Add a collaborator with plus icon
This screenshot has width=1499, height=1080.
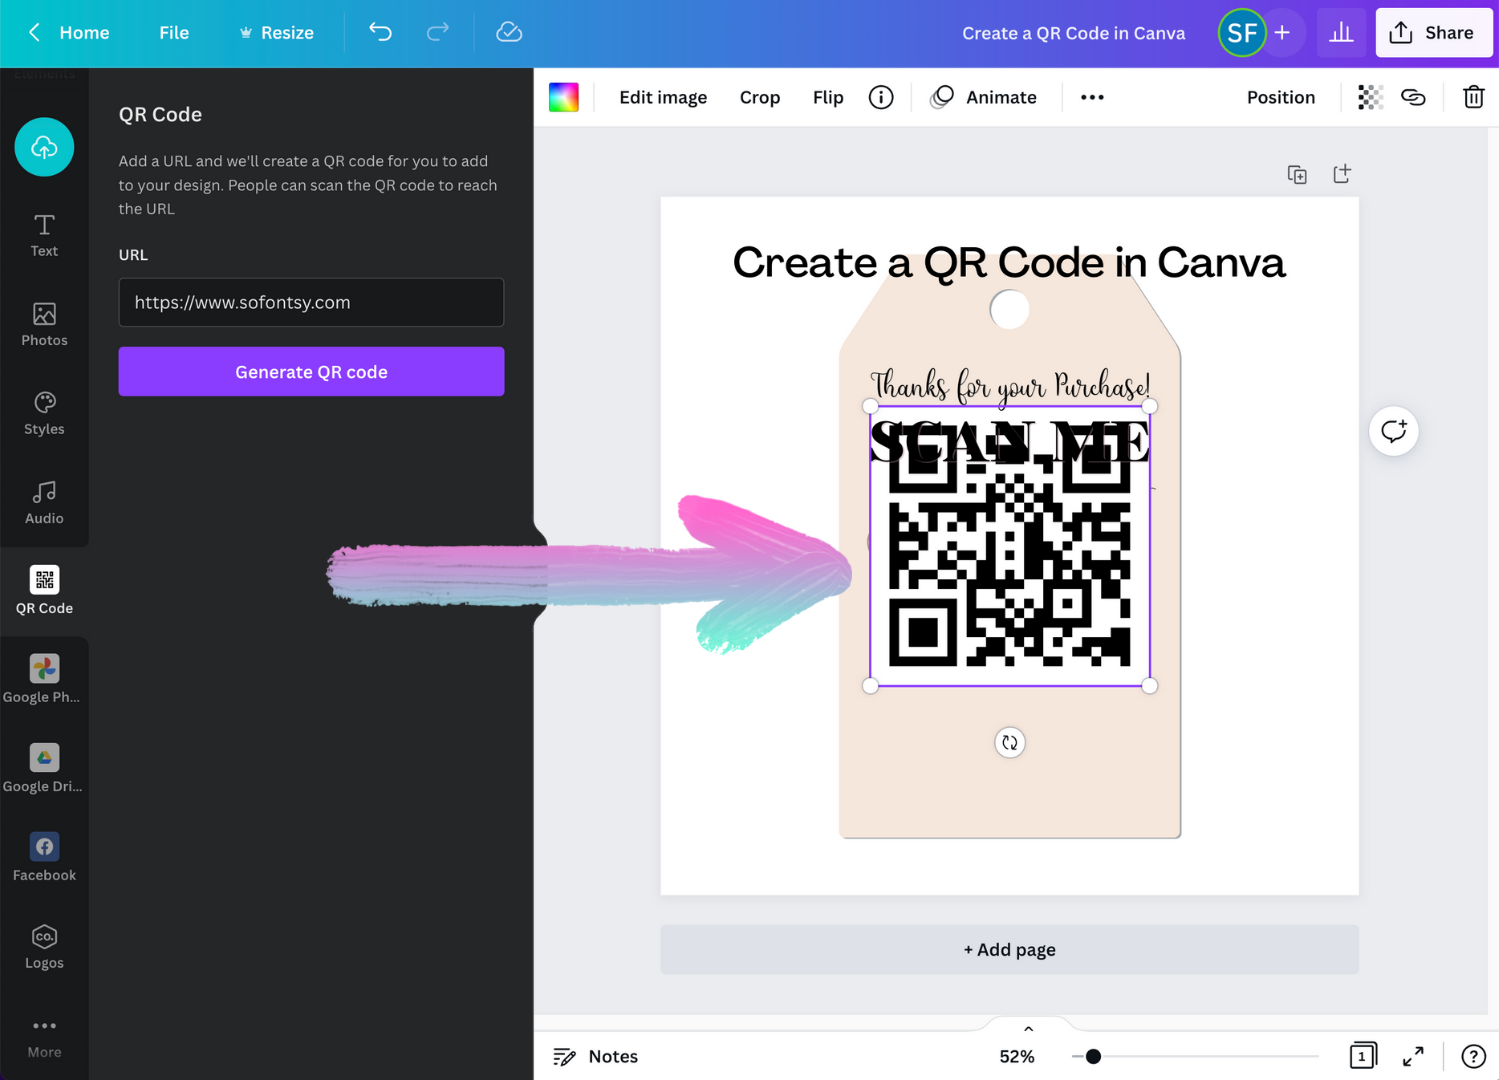pos(1282,33)
